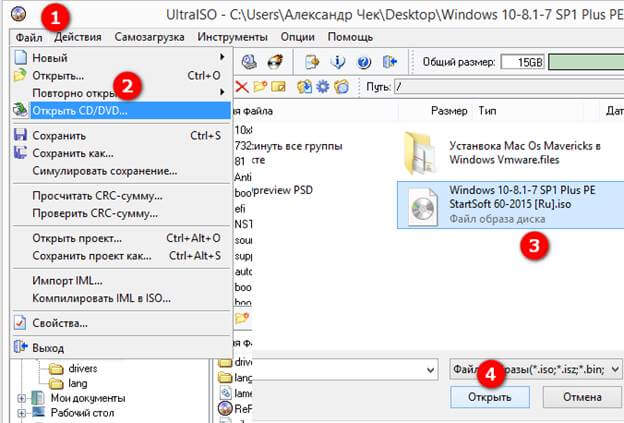Open the Файл menu in menu bar

29,37
